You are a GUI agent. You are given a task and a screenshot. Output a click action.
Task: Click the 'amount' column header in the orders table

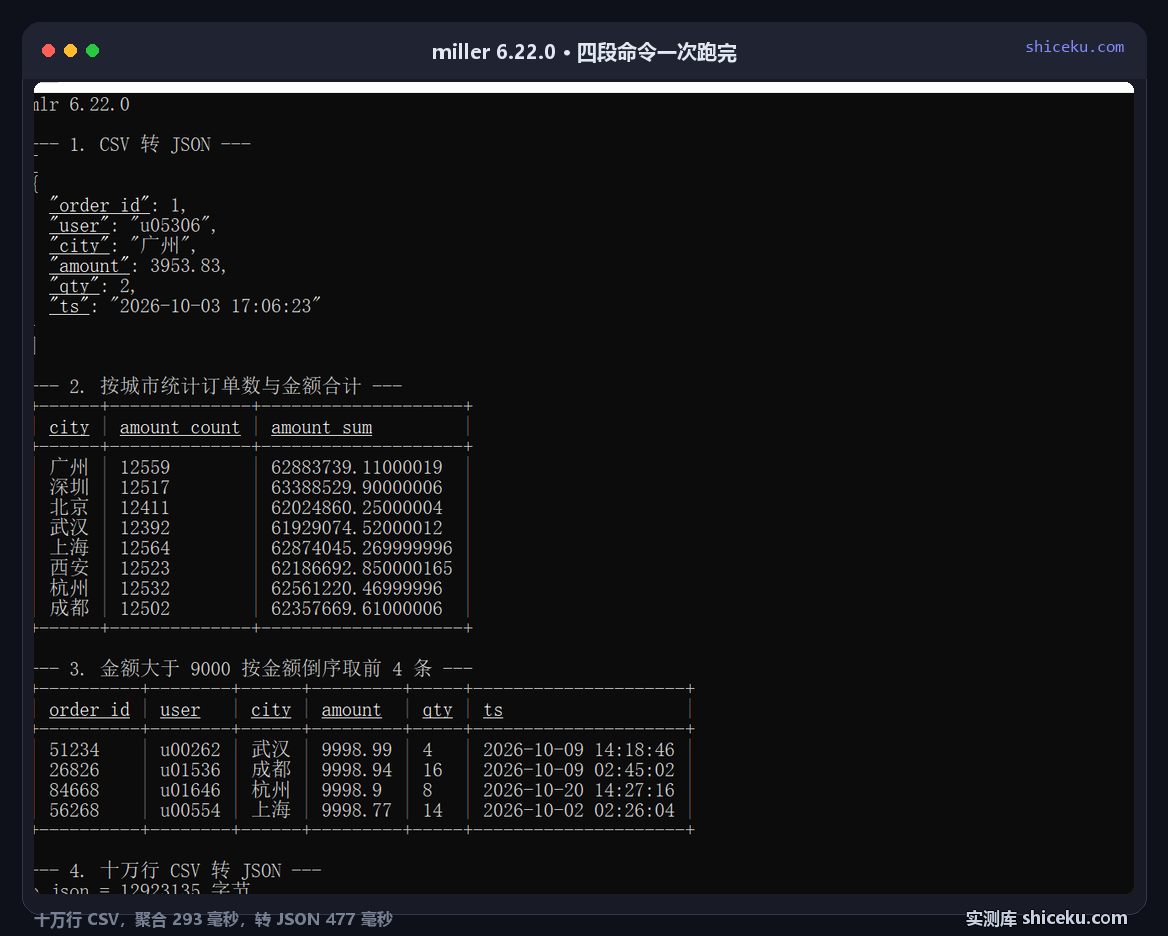click(351, 710)
